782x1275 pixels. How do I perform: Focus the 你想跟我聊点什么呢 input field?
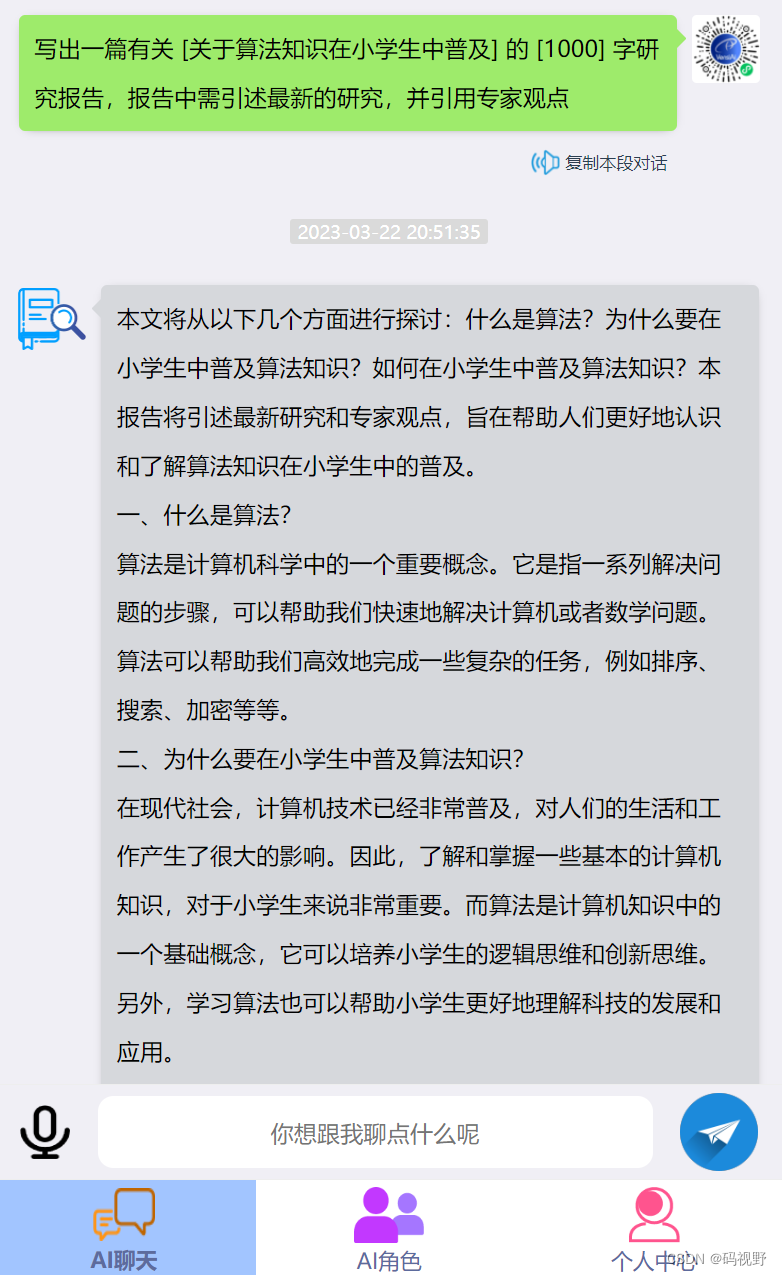tap(375, 1132)
